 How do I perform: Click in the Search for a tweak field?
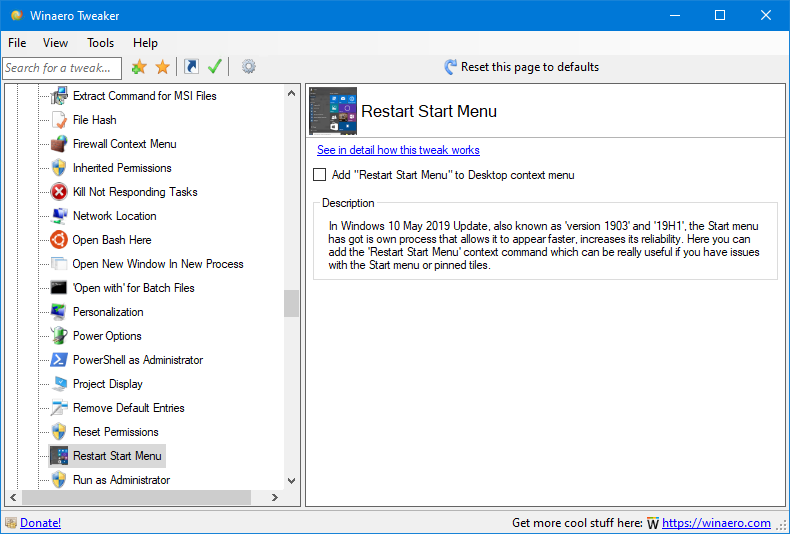(62, 68)
